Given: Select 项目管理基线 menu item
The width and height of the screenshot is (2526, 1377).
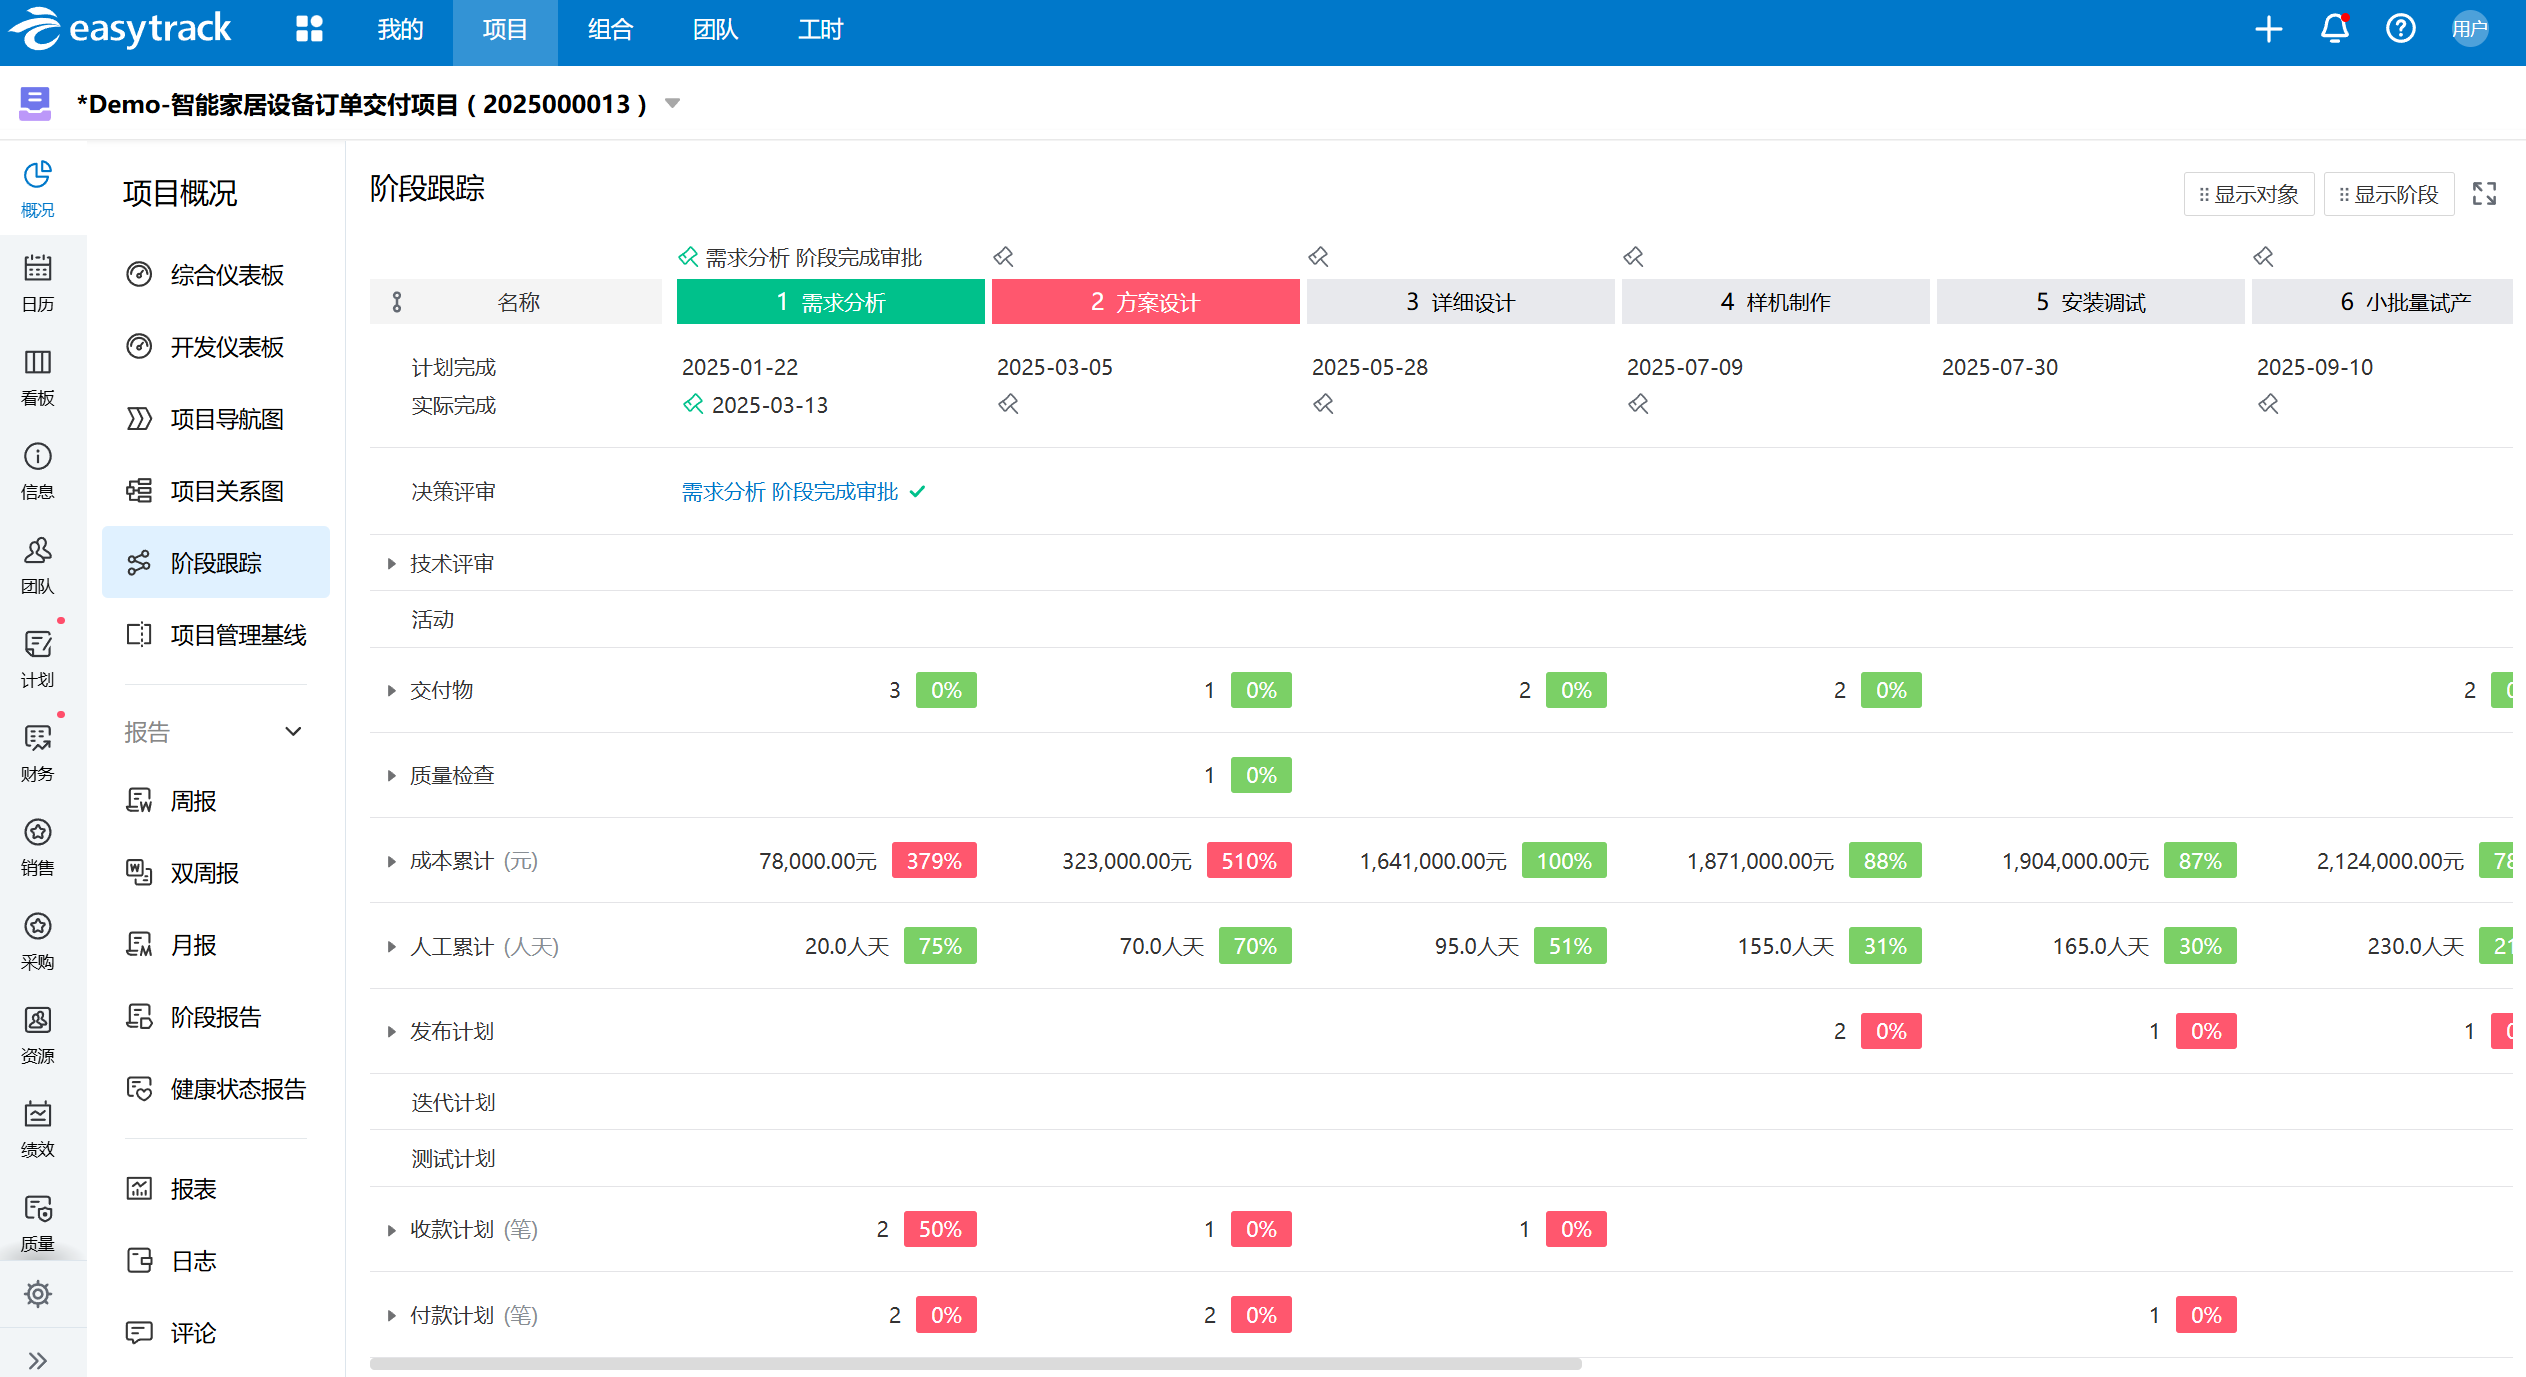Looking at the screenshot, I should click(237, 635).
